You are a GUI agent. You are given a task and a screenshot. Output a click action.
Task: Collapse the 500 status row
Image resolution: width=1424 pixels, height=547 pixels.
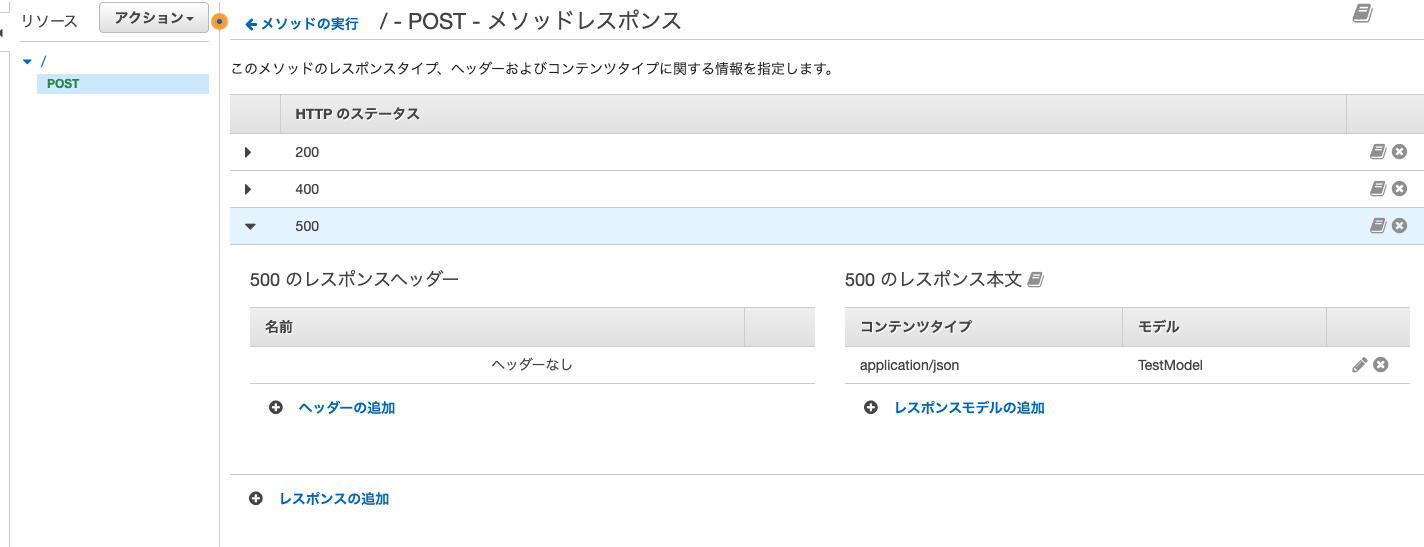pos(250,227)
